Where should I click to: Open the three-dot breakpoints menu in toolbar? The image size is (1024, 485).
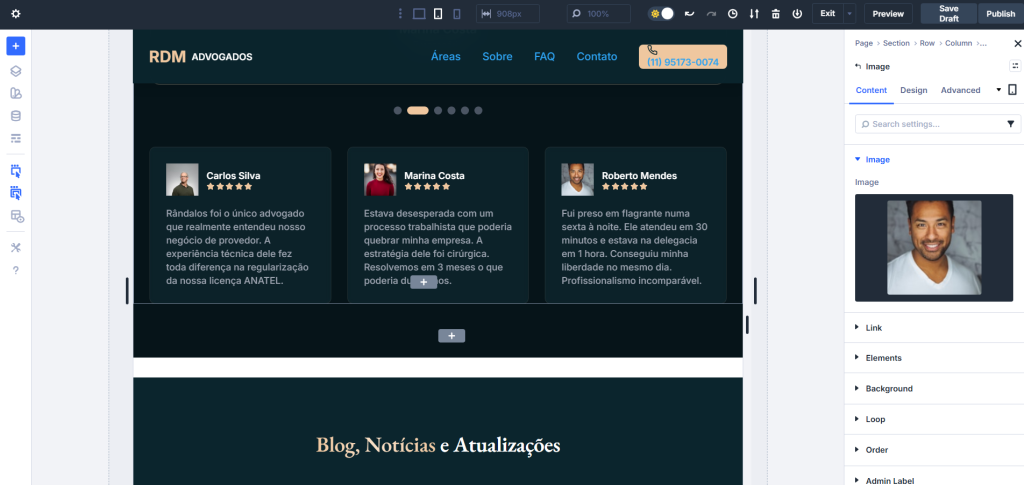(x=400, y=14)
